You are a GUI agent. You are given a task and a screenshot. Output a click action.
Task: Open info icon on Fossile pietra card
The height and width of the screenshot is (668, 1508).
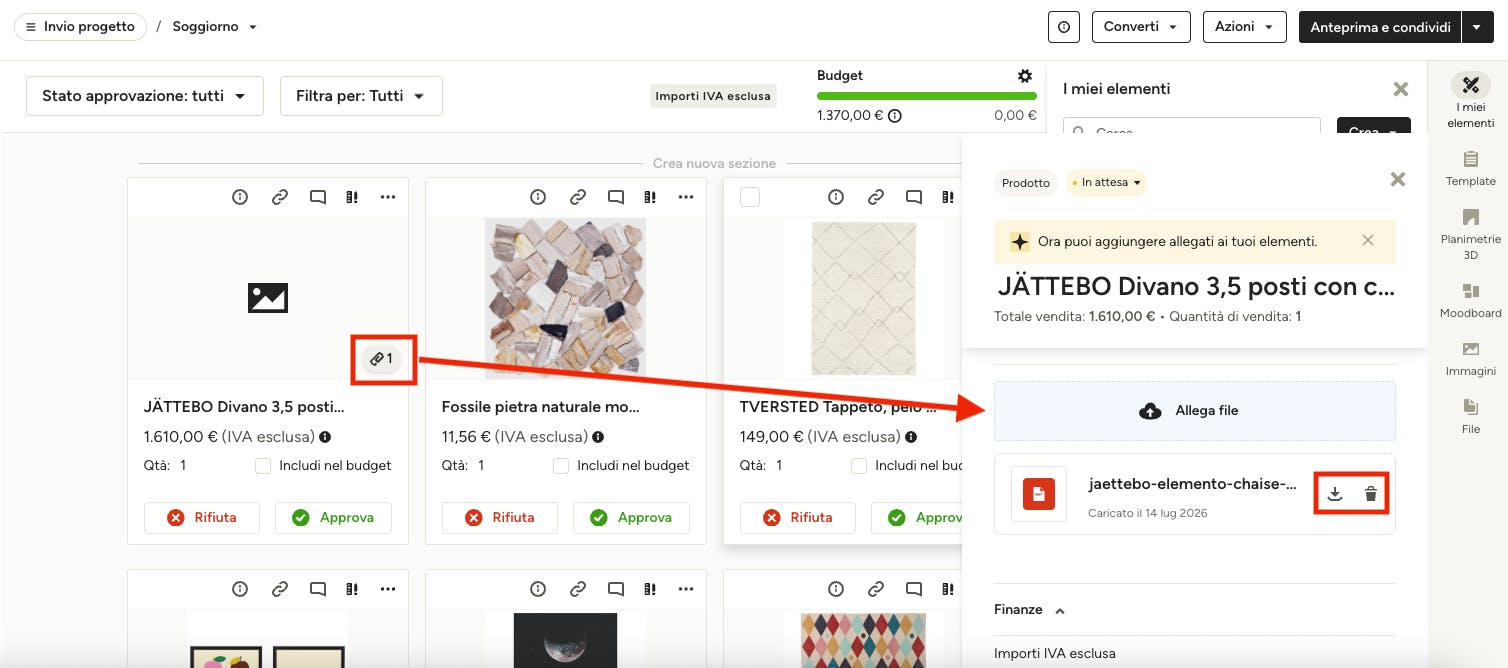coord(538,197)
